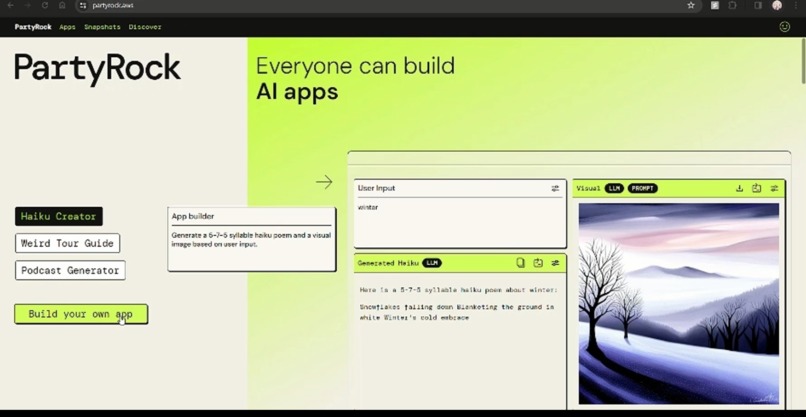Click the address bar URL partyrock.aws

113,5
